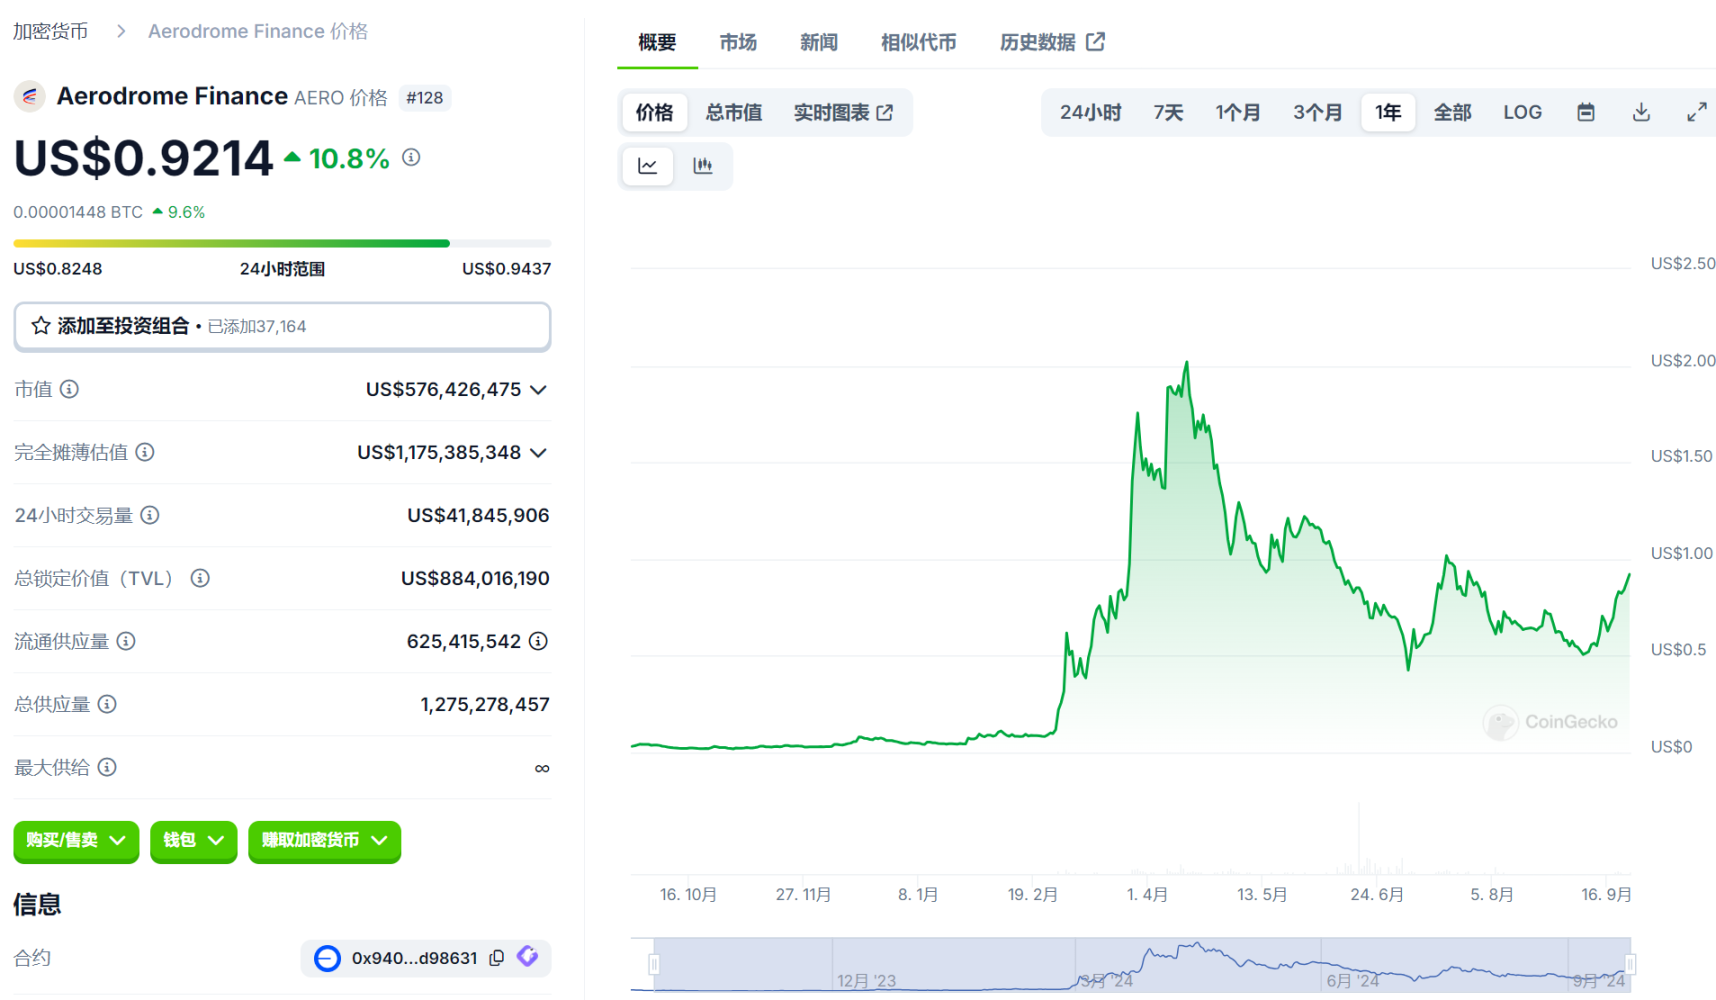This screenshot has width=1716, height=1000.
Task: Show the 总市值 chart
Action: click(734, 112)
